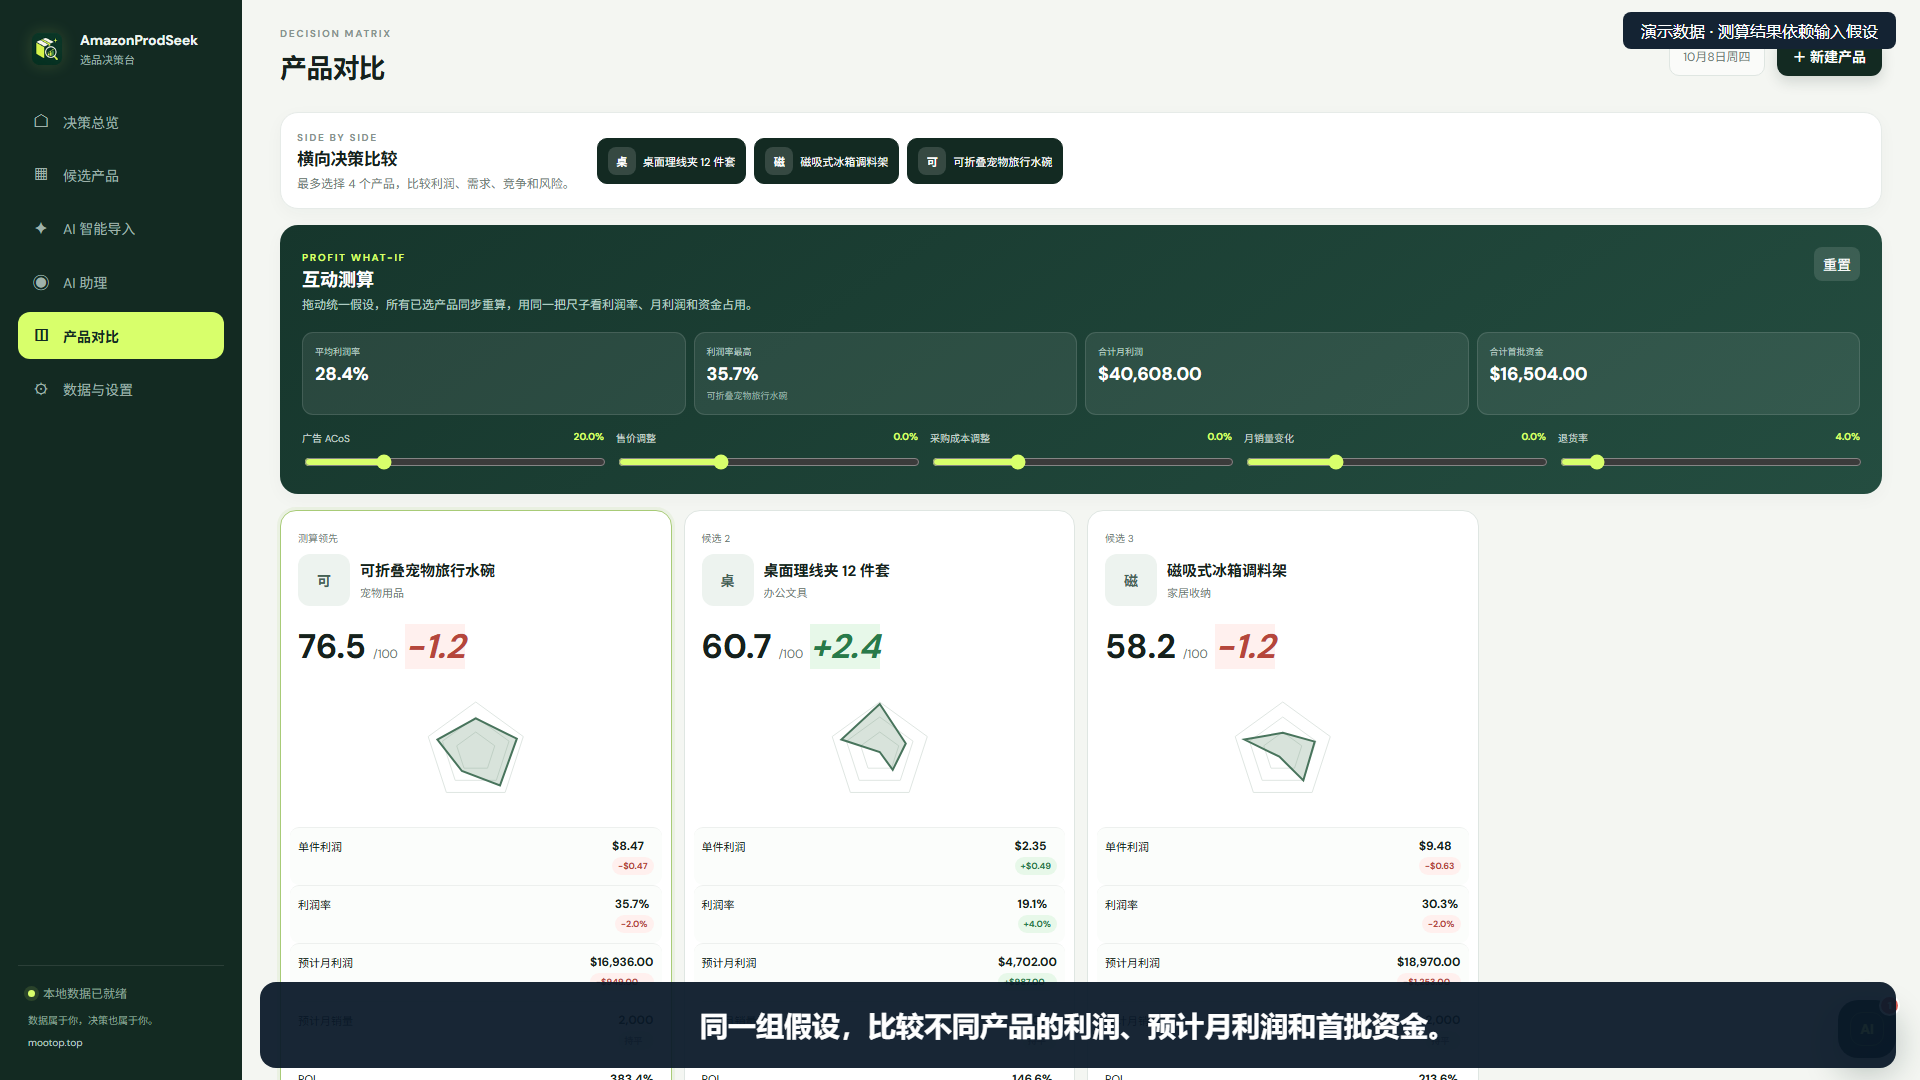The width and height of the screenshot is (1920, 1080).
Task: Click the 新建产品 button
Action: point(1829,57)
